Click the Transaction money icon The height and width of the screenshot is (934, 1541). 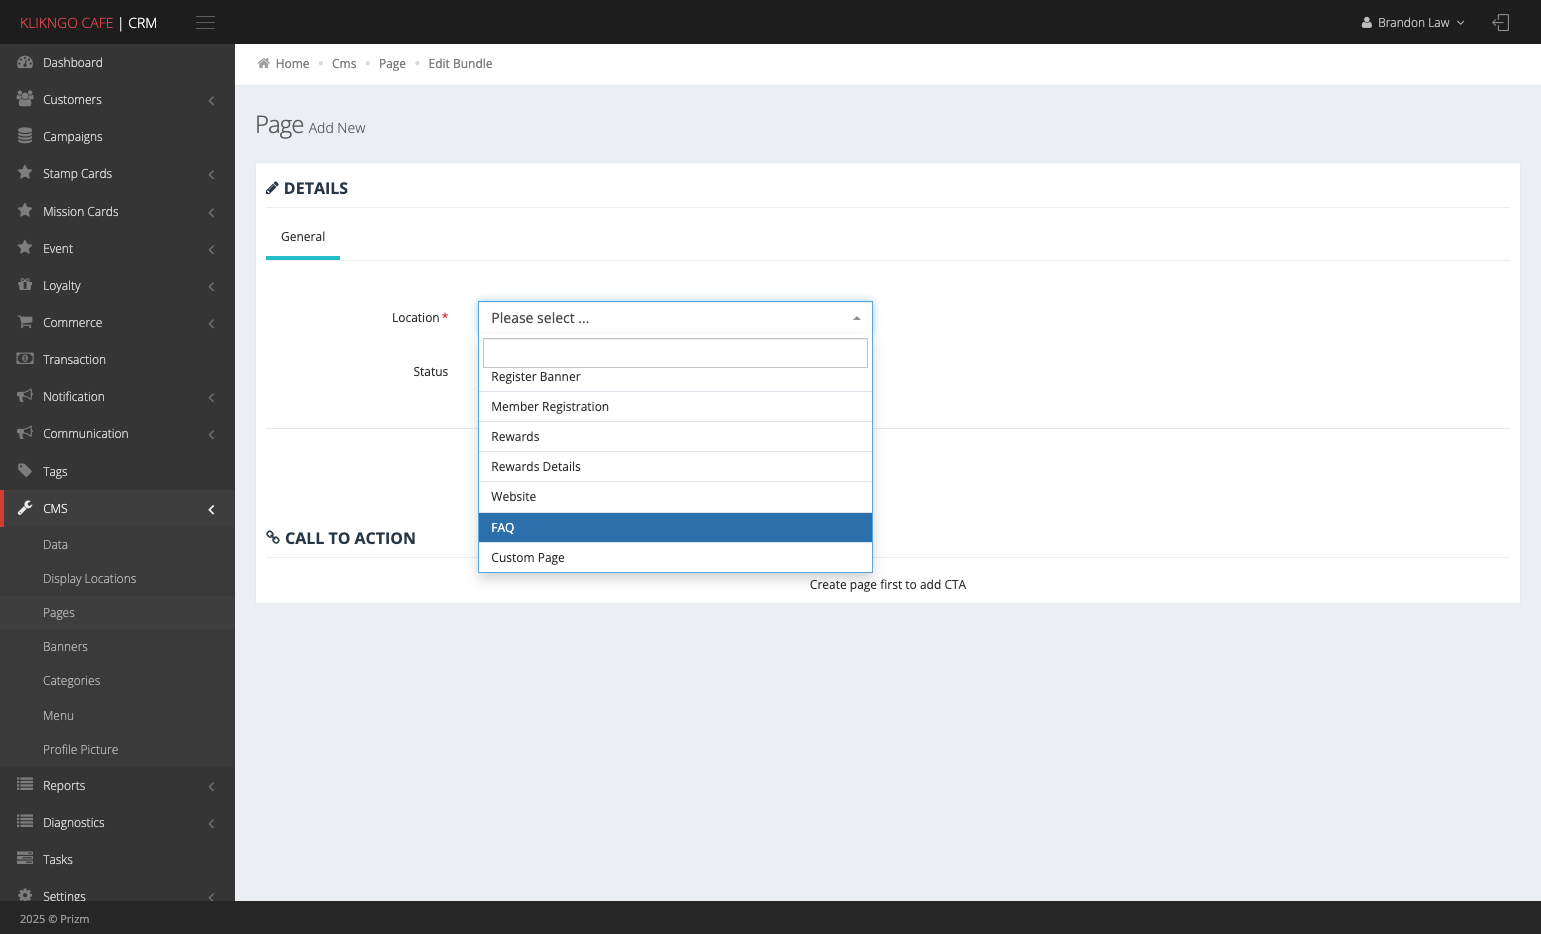(x=25, y=359)
